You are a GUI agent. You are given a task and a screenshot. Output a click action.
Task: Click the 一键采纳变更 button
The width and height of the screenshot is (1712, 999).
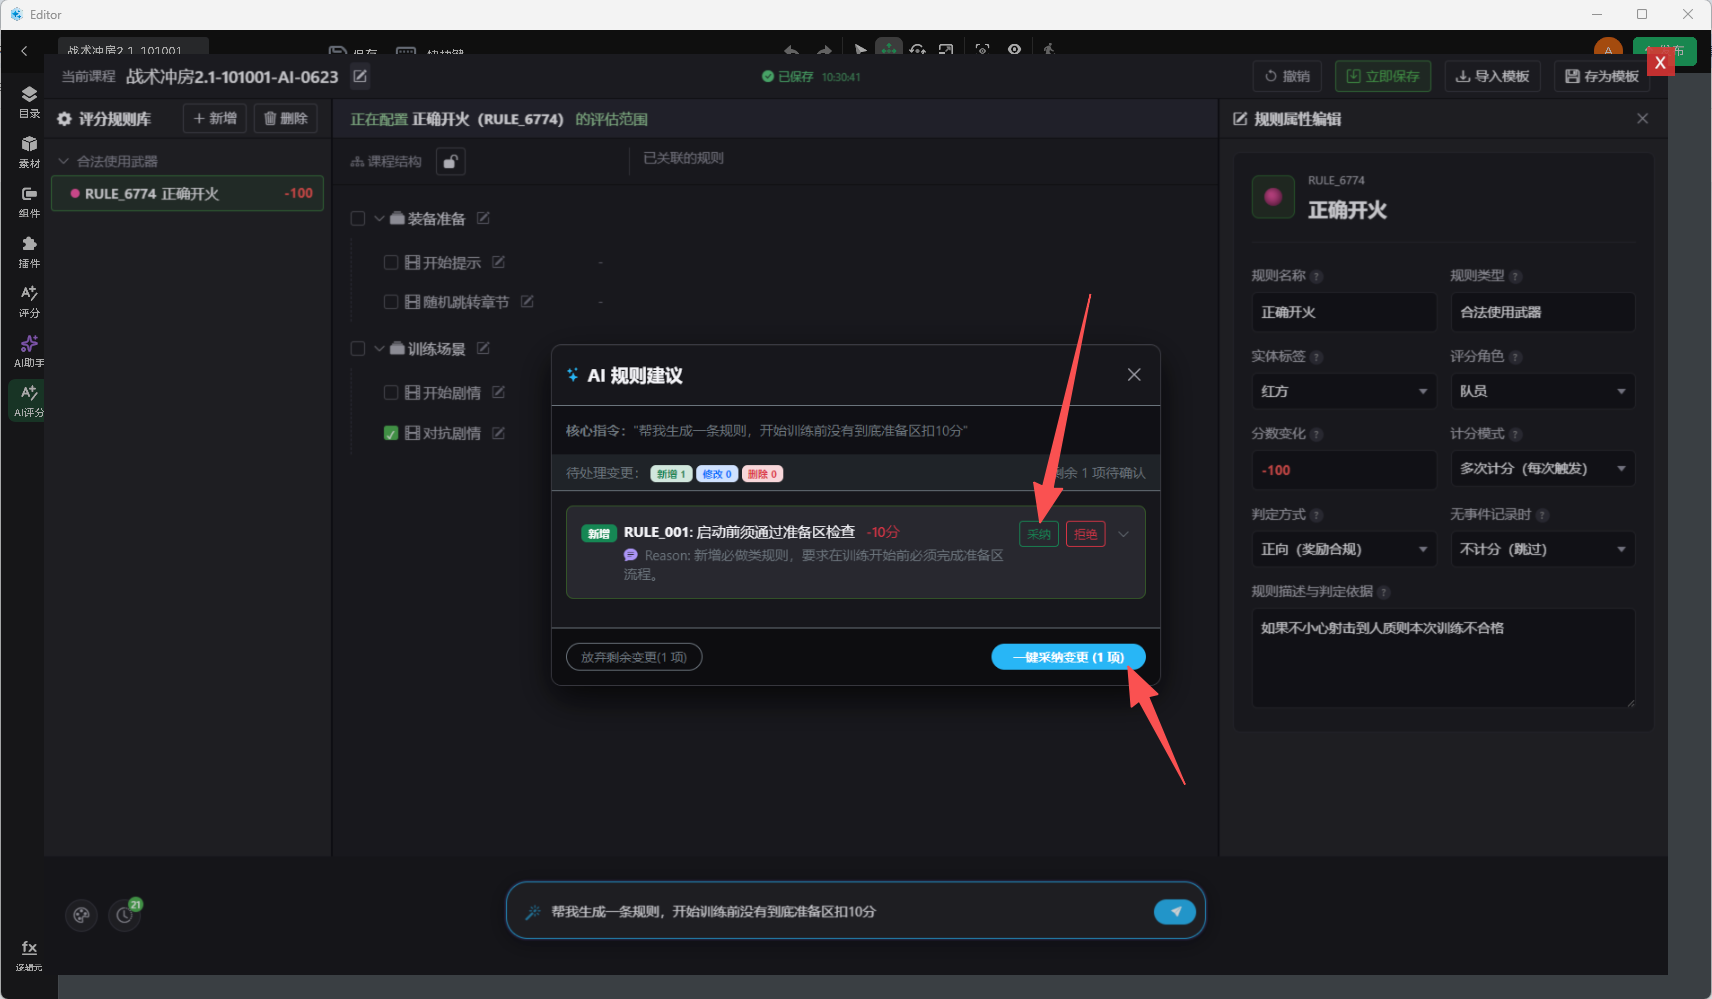pos(1068,657)
